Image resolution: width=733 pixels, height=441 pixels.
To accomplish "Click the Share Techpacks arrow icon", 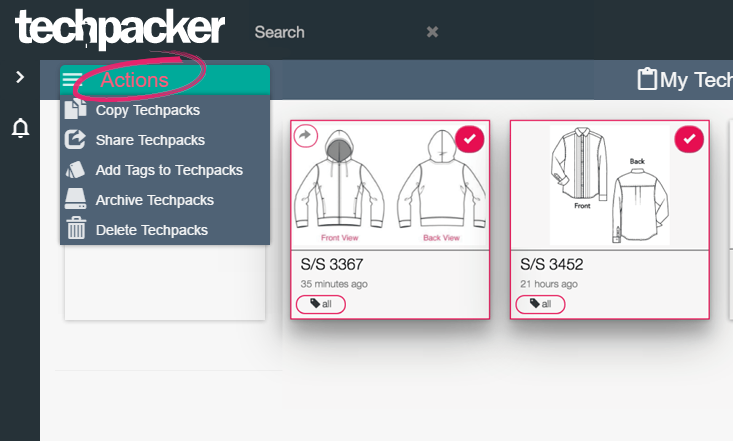I will (75, 139).
